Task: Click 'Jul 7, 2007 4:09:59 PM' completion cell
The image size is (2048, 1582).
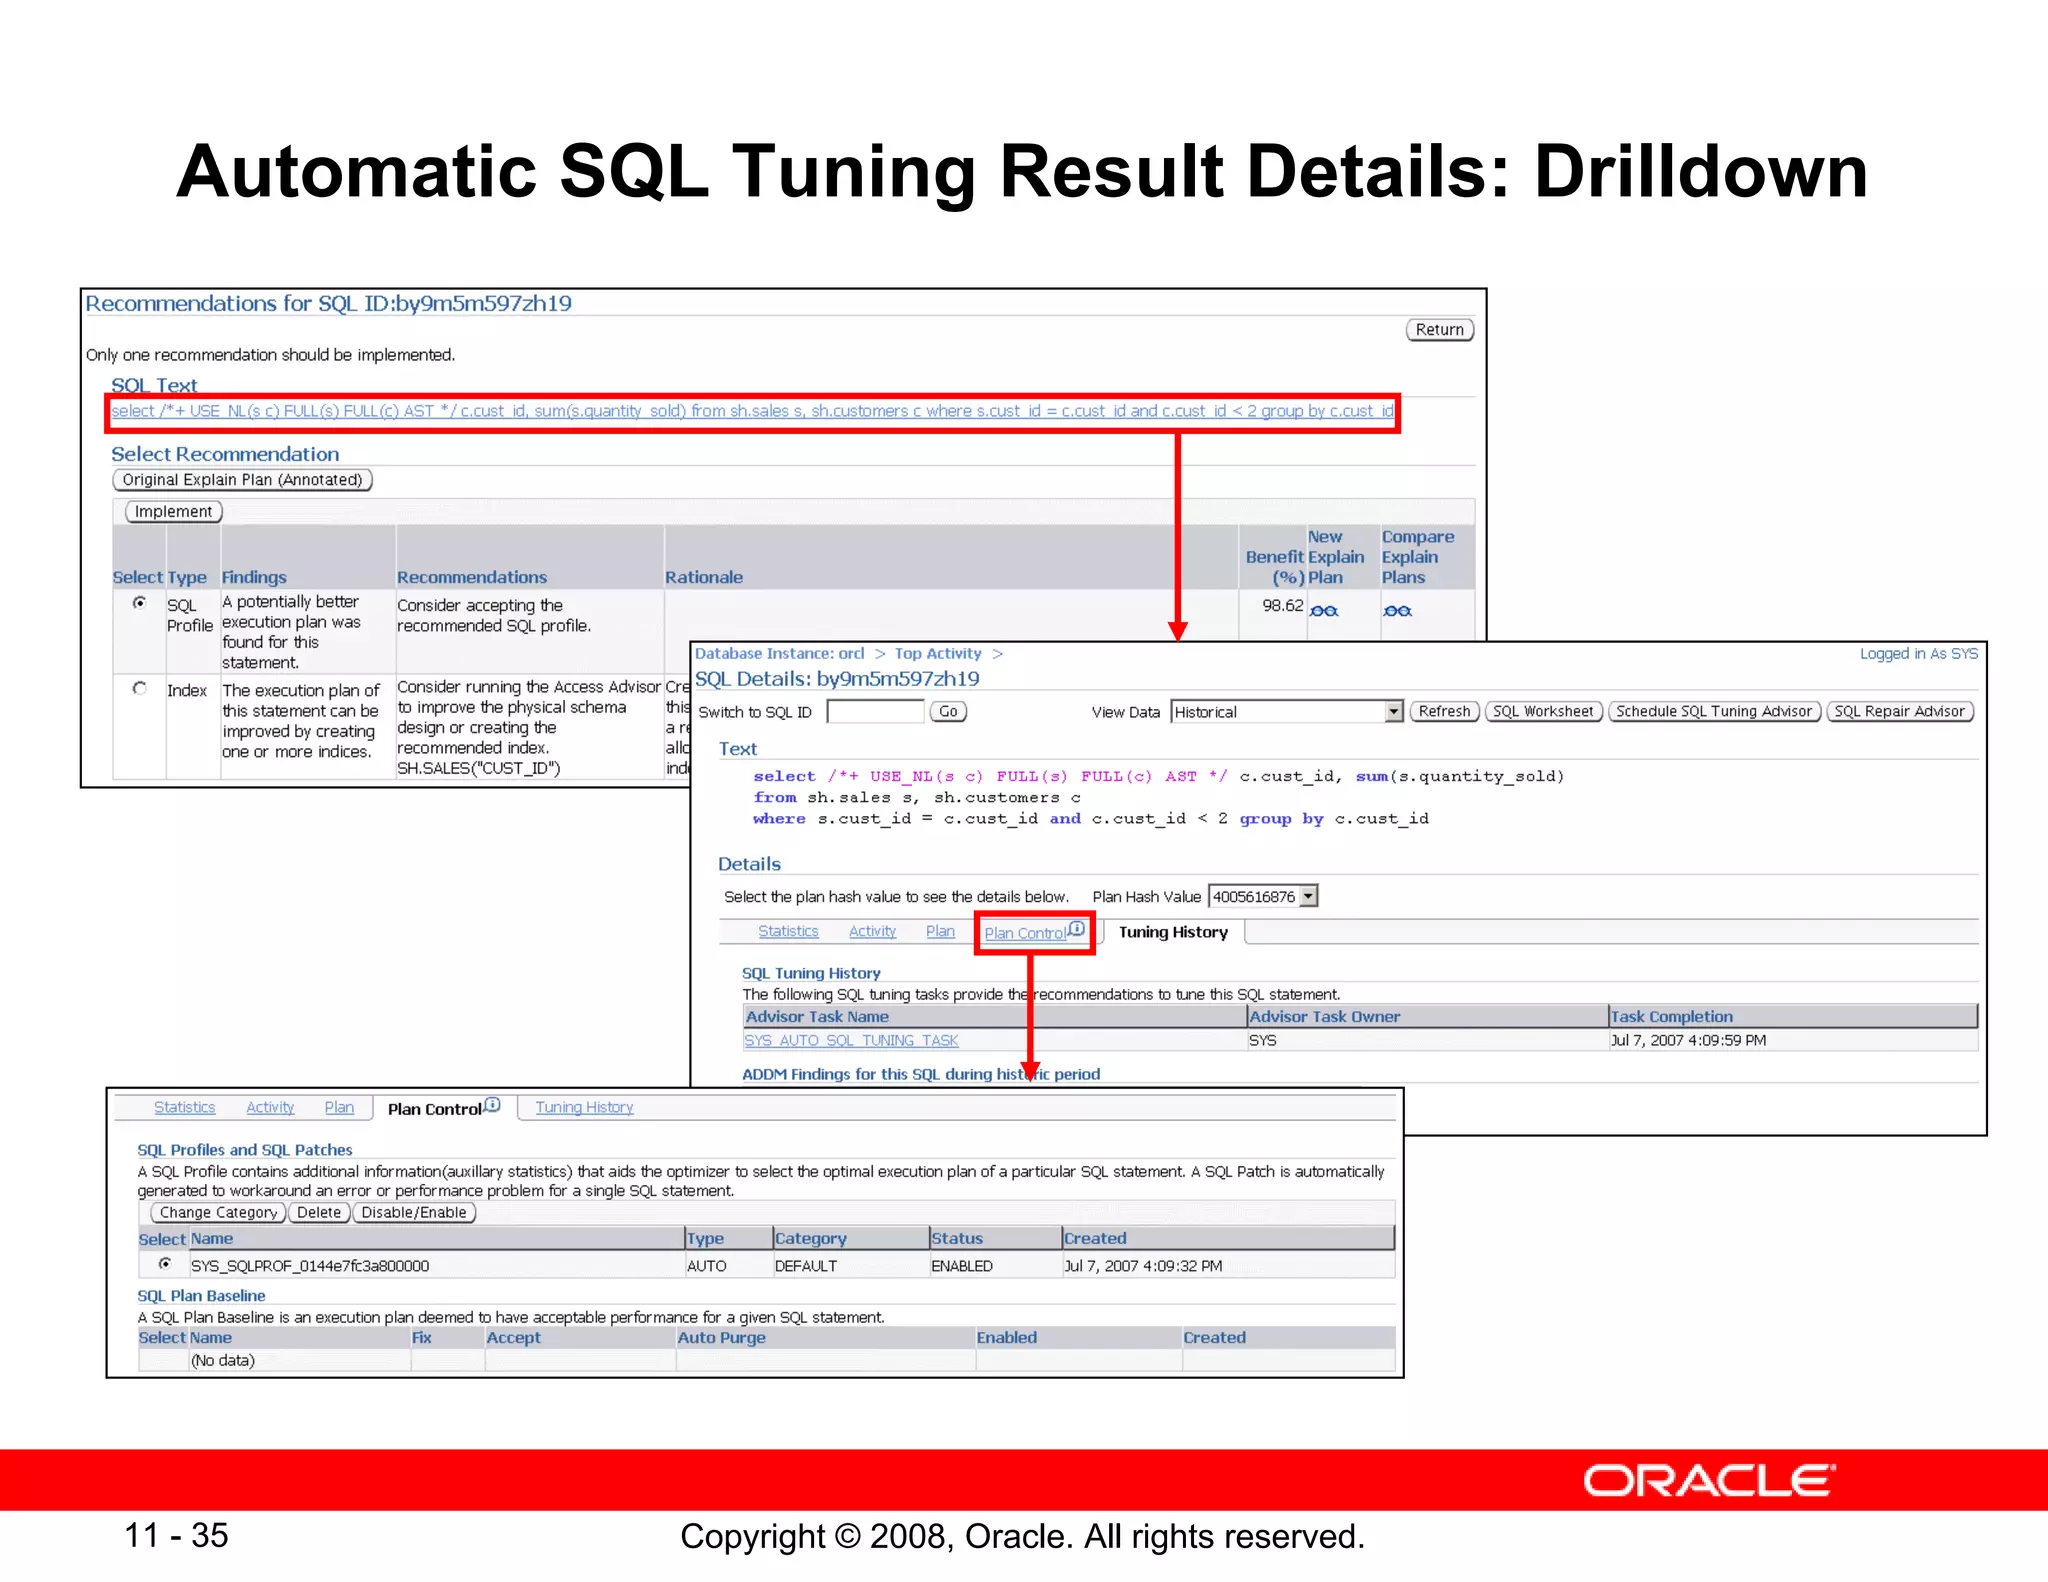Action: tap(1688, 1041)
